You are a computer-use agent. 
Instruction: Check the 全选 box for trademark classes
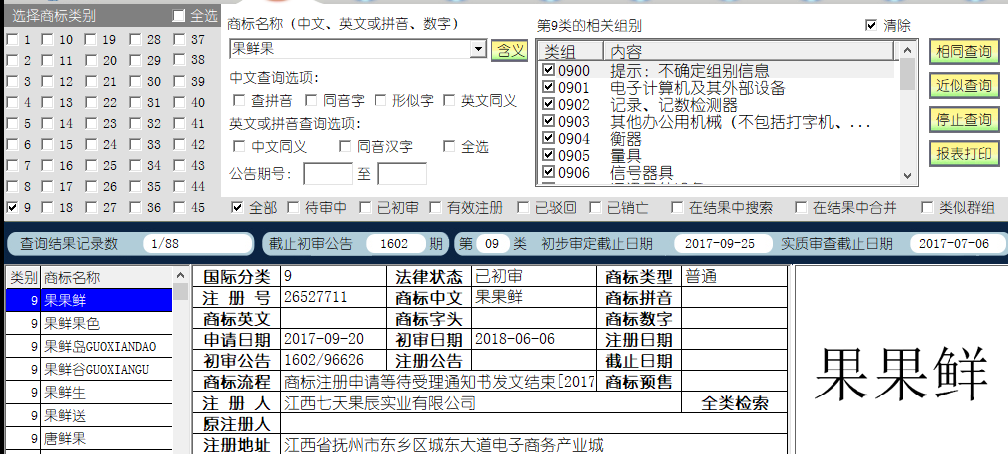[179, 16]
